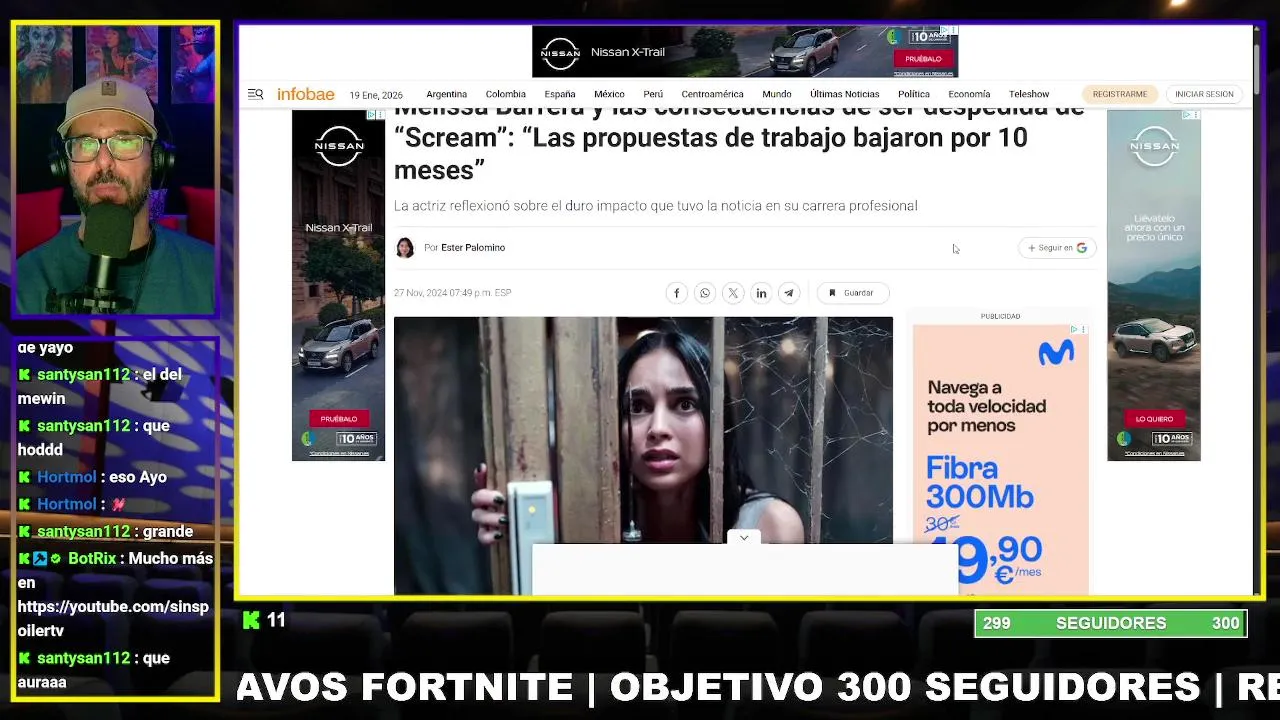Click the SEGUIDORES progress bar
The image size is (1280, 720).
(x=1111, y=623)
